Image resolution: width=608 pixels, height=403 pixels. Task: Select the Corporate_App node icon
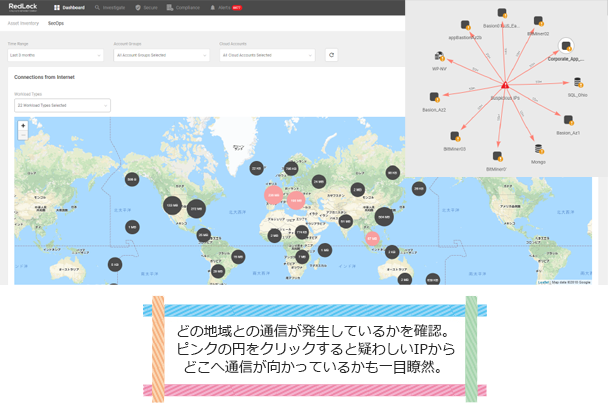pyautogui.click(x=566, y=46)
